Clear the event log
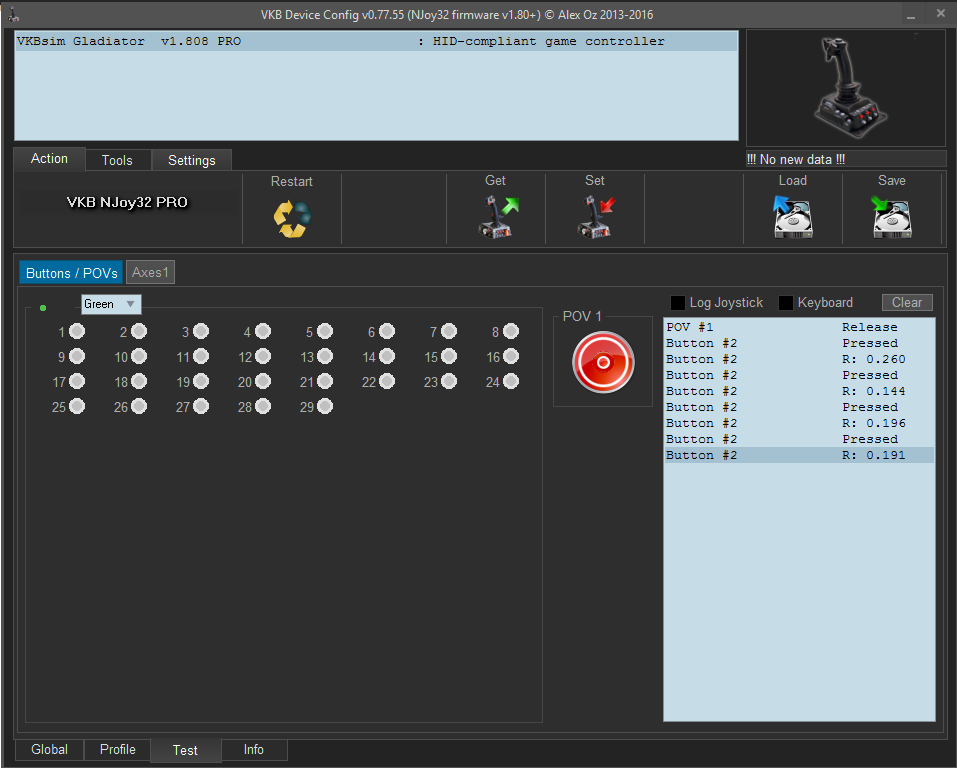957x768 pixels. (907, 303)
